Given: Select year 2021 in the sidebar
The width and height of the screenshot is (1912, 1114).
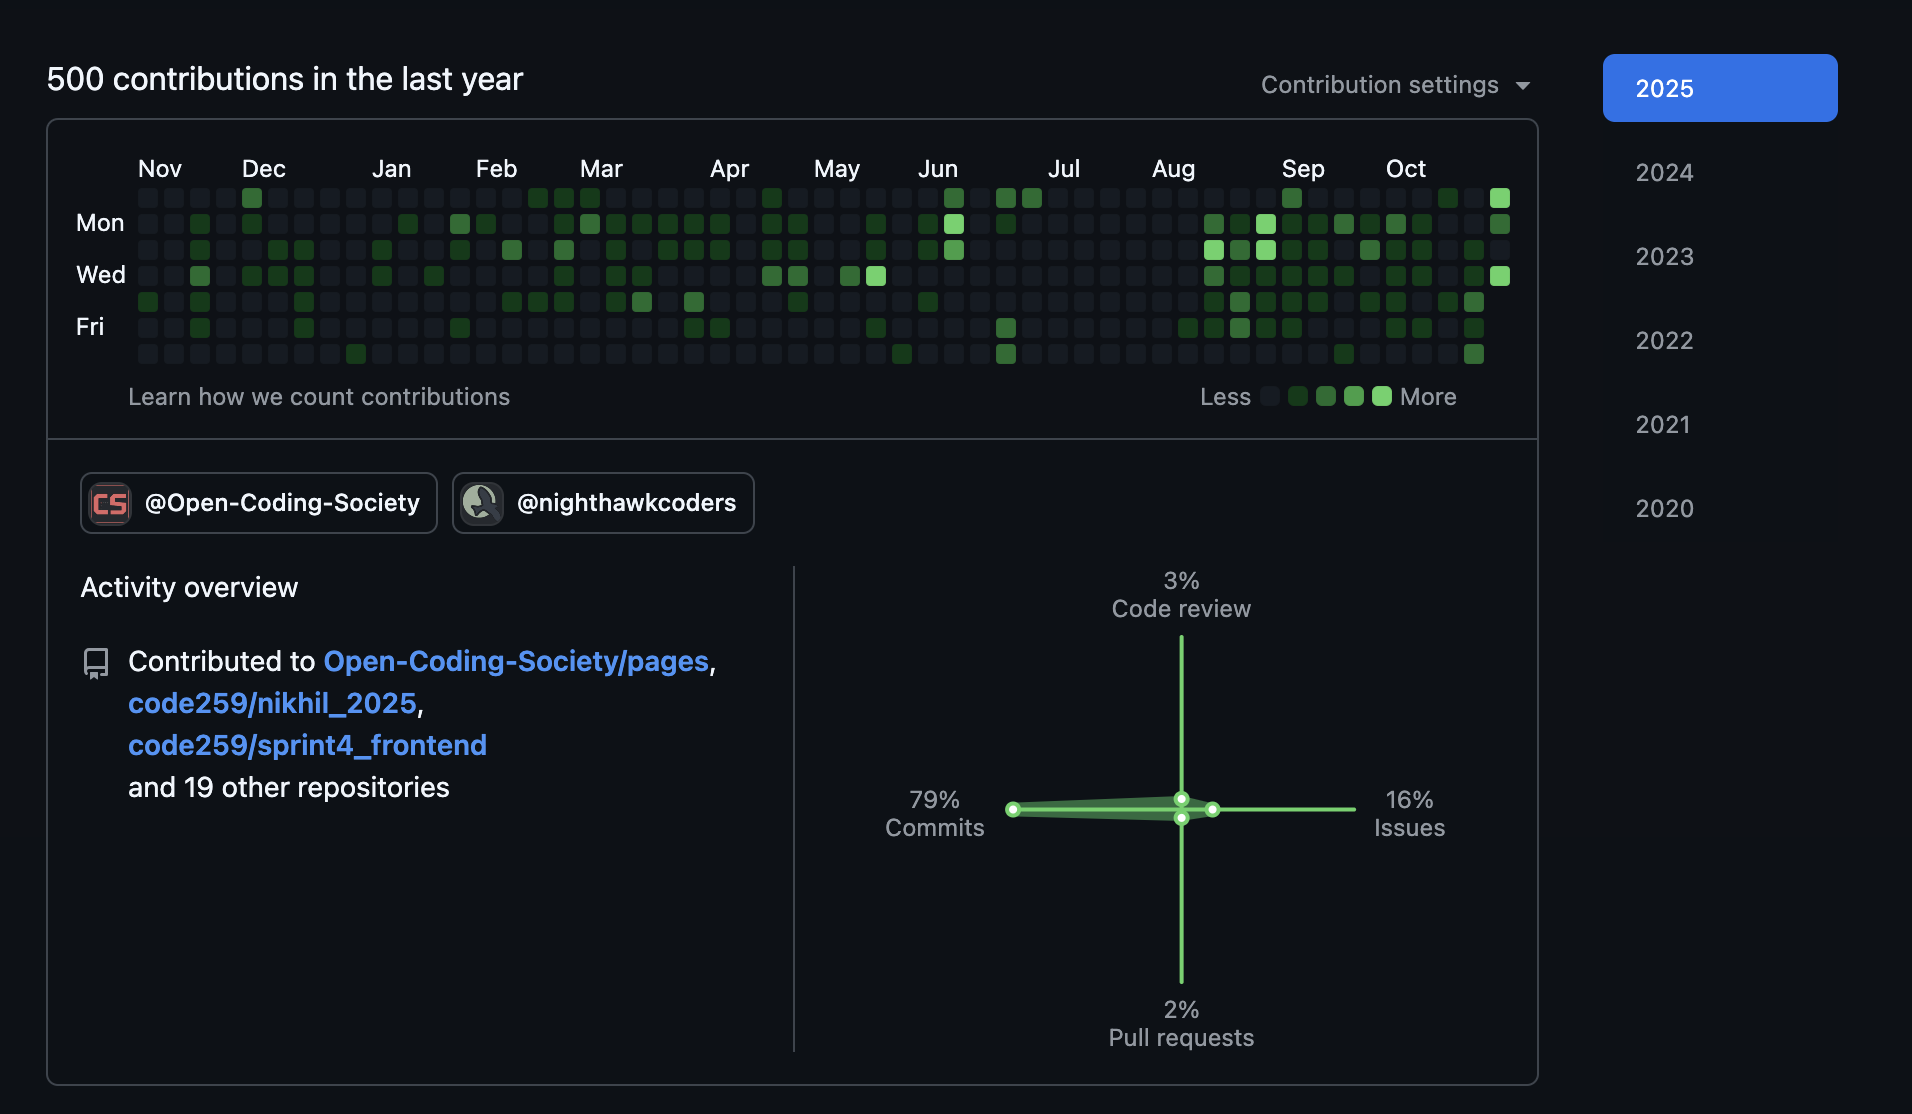Looking at the screenshot, I should (1662, 424).
